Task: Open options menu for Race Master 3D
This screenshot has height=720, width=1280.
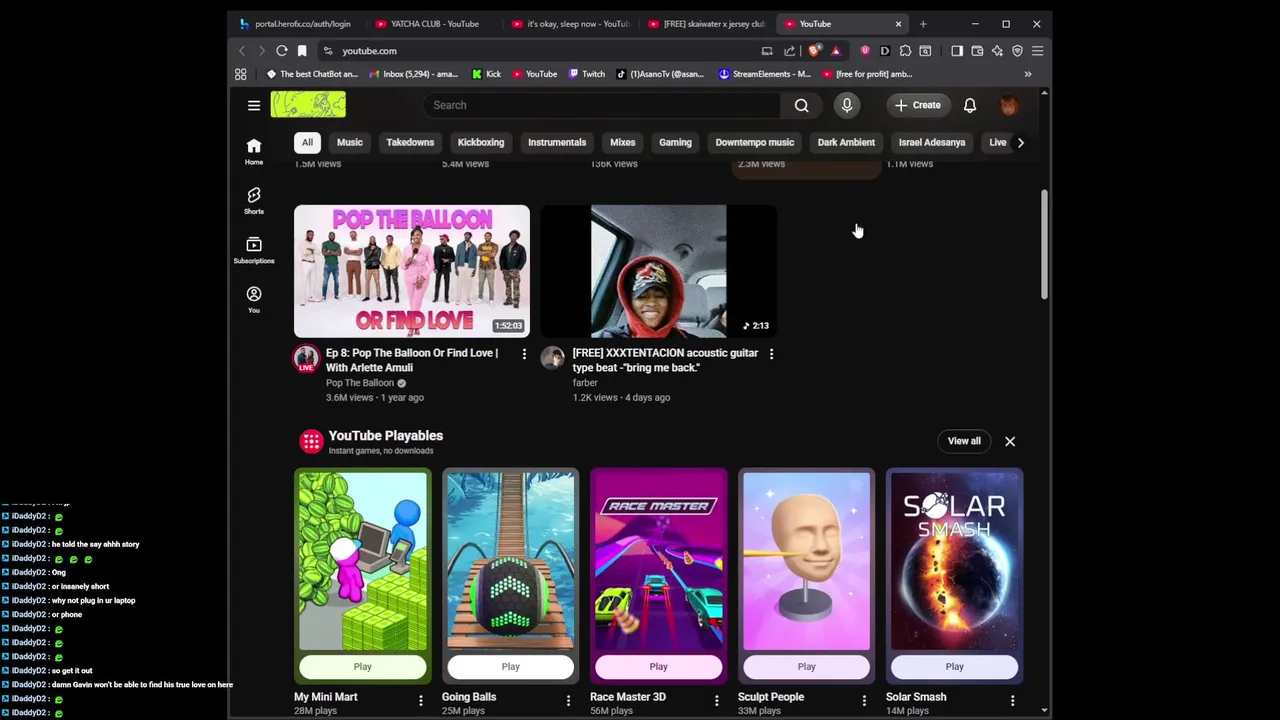Action: [716, 701]
